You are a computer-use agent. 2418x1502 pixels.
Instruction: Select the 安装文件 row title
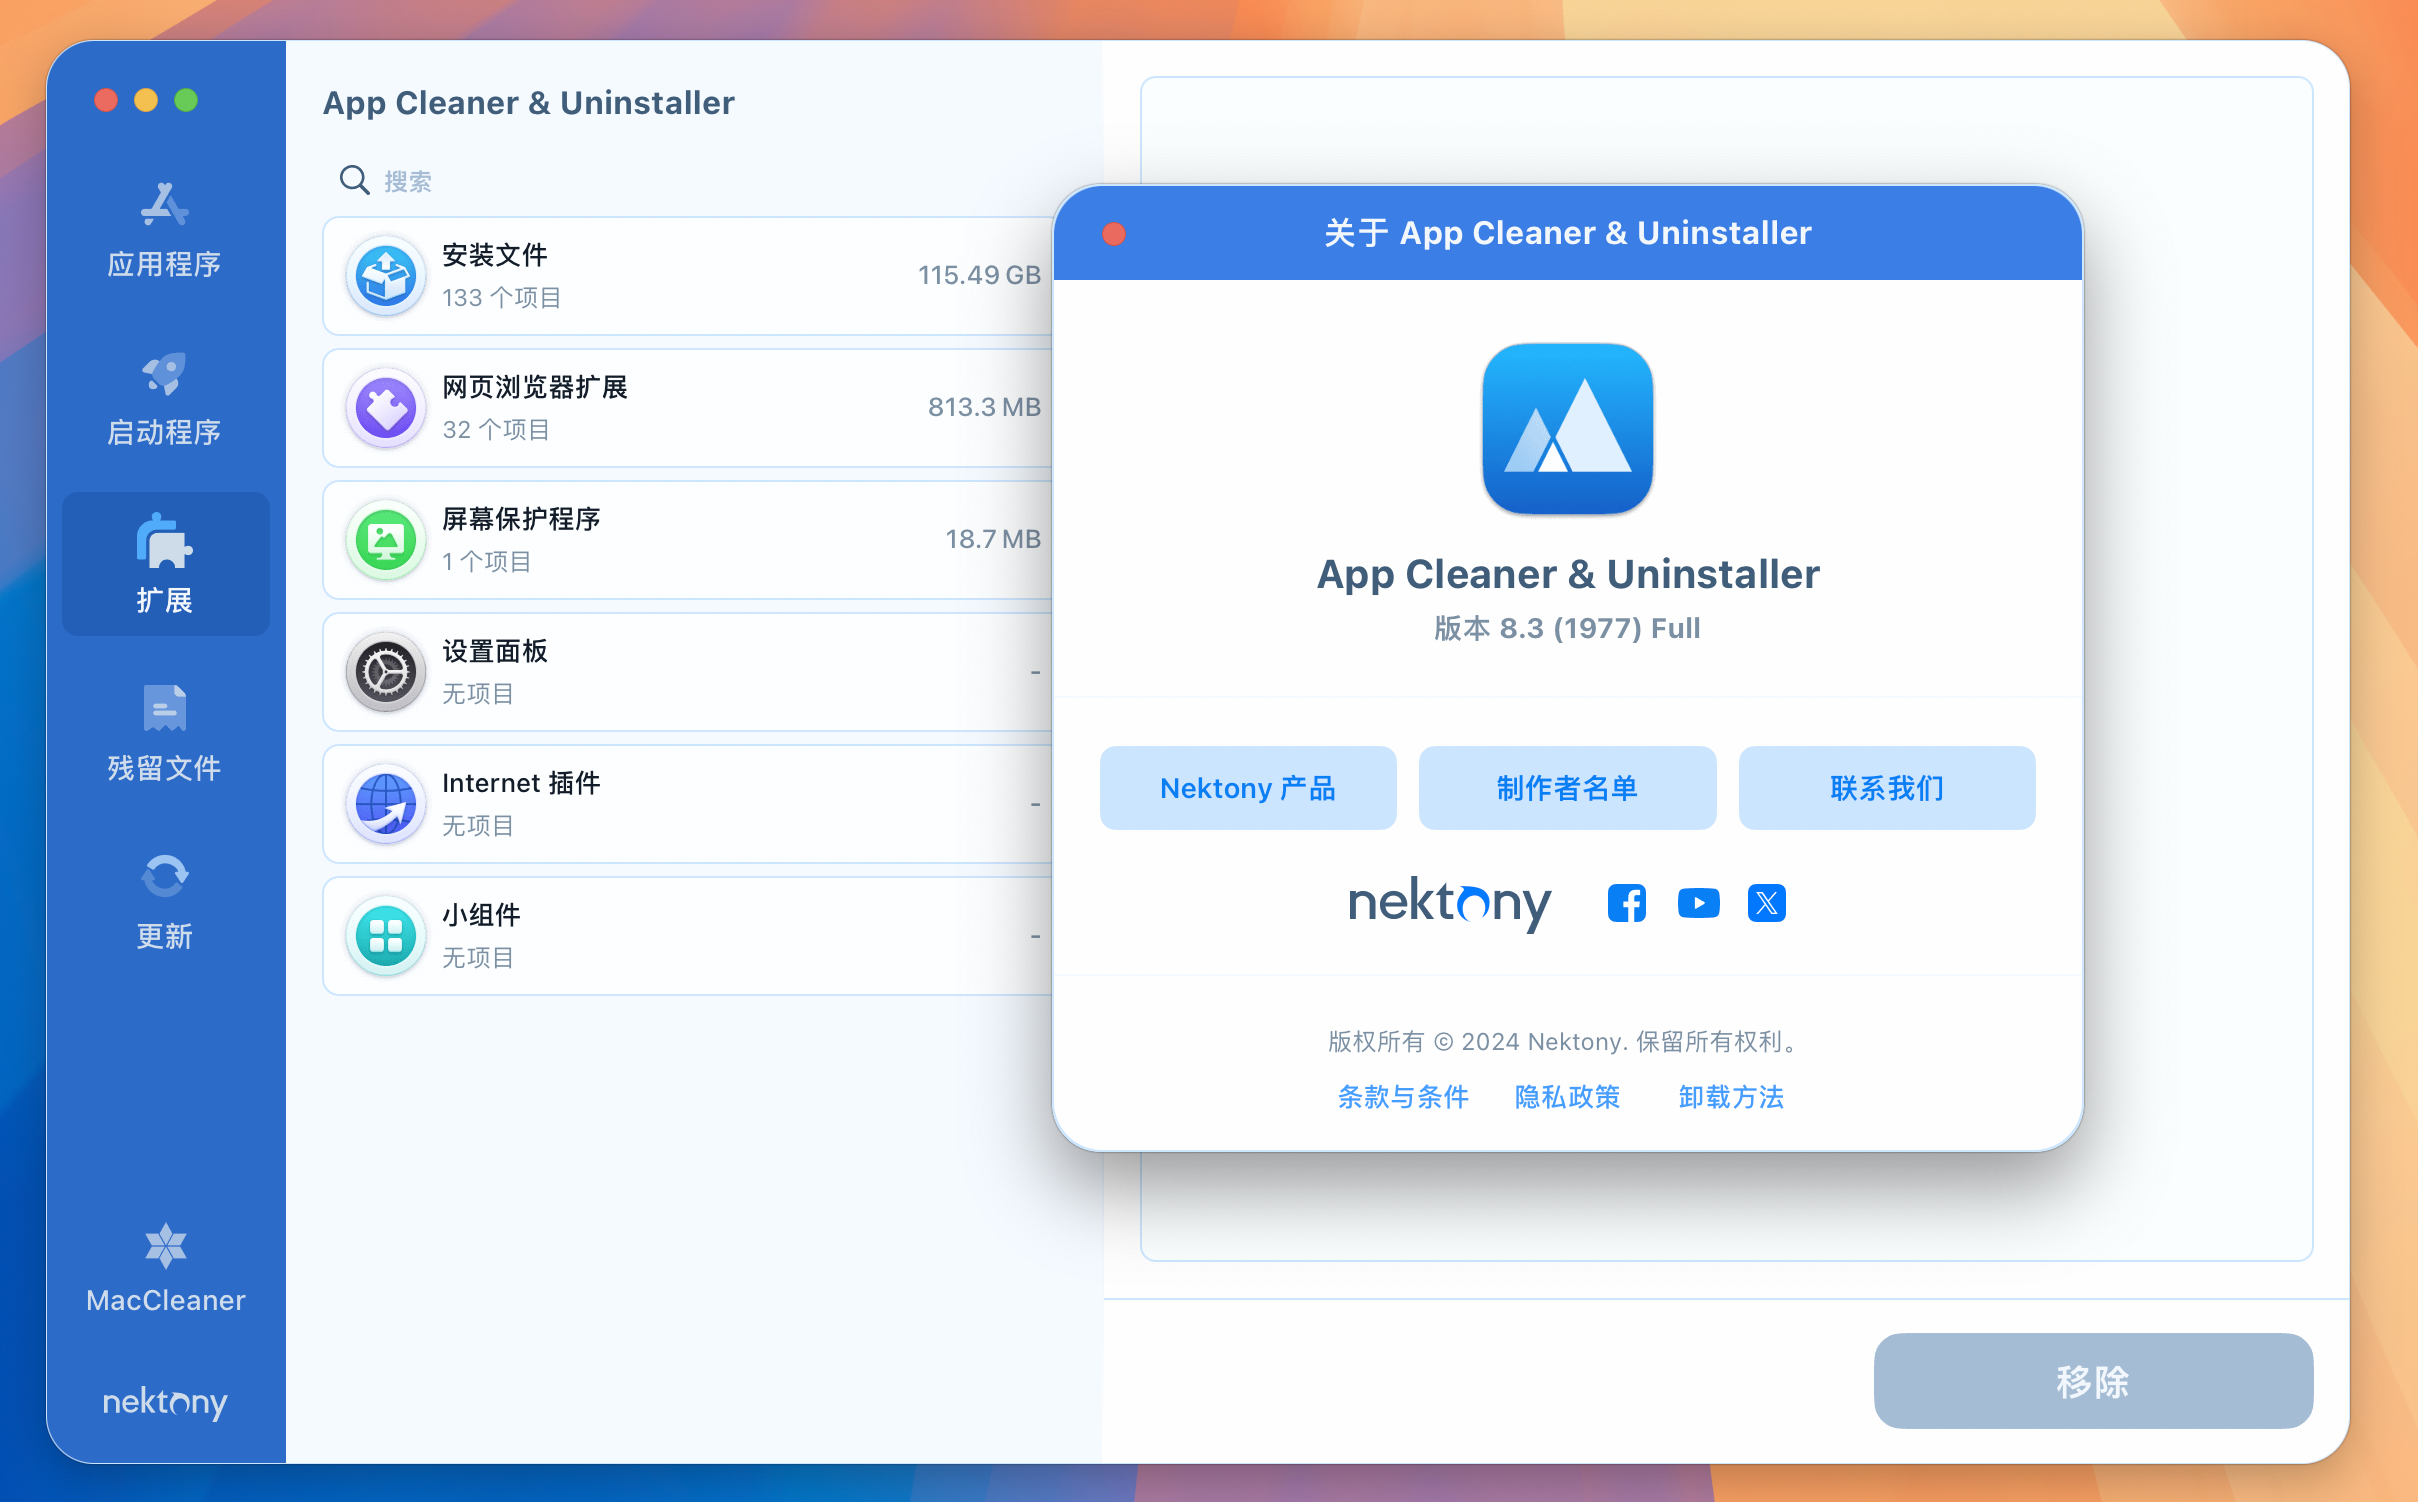495,255
